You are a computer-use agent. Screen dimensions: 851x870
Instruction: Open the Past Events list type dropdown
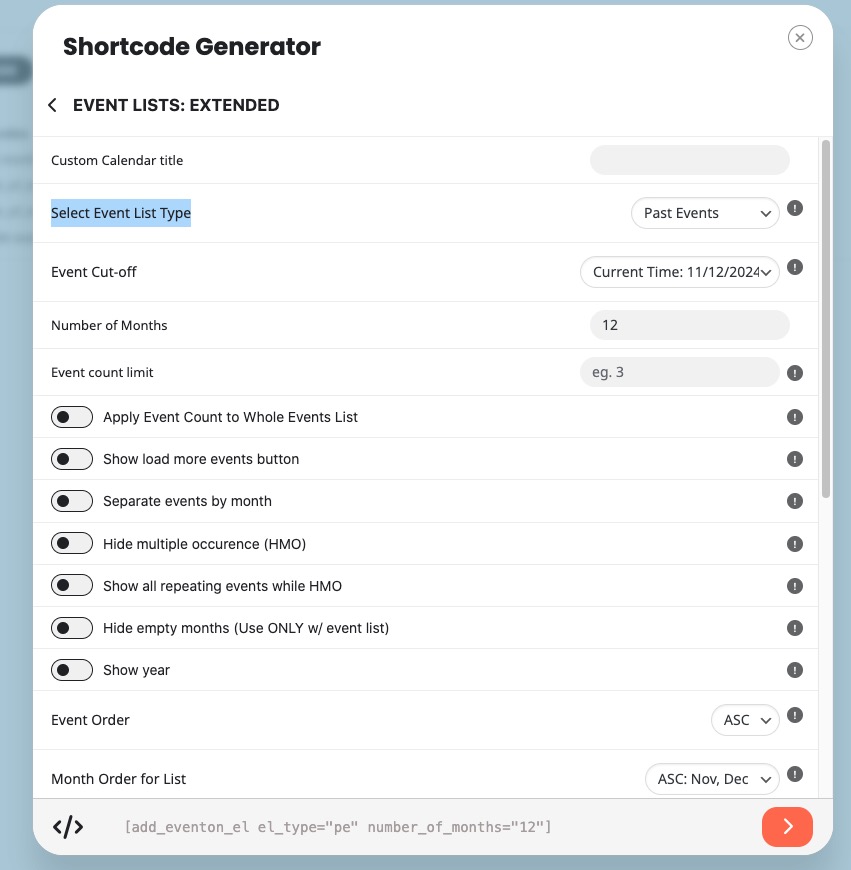point(705,213)
